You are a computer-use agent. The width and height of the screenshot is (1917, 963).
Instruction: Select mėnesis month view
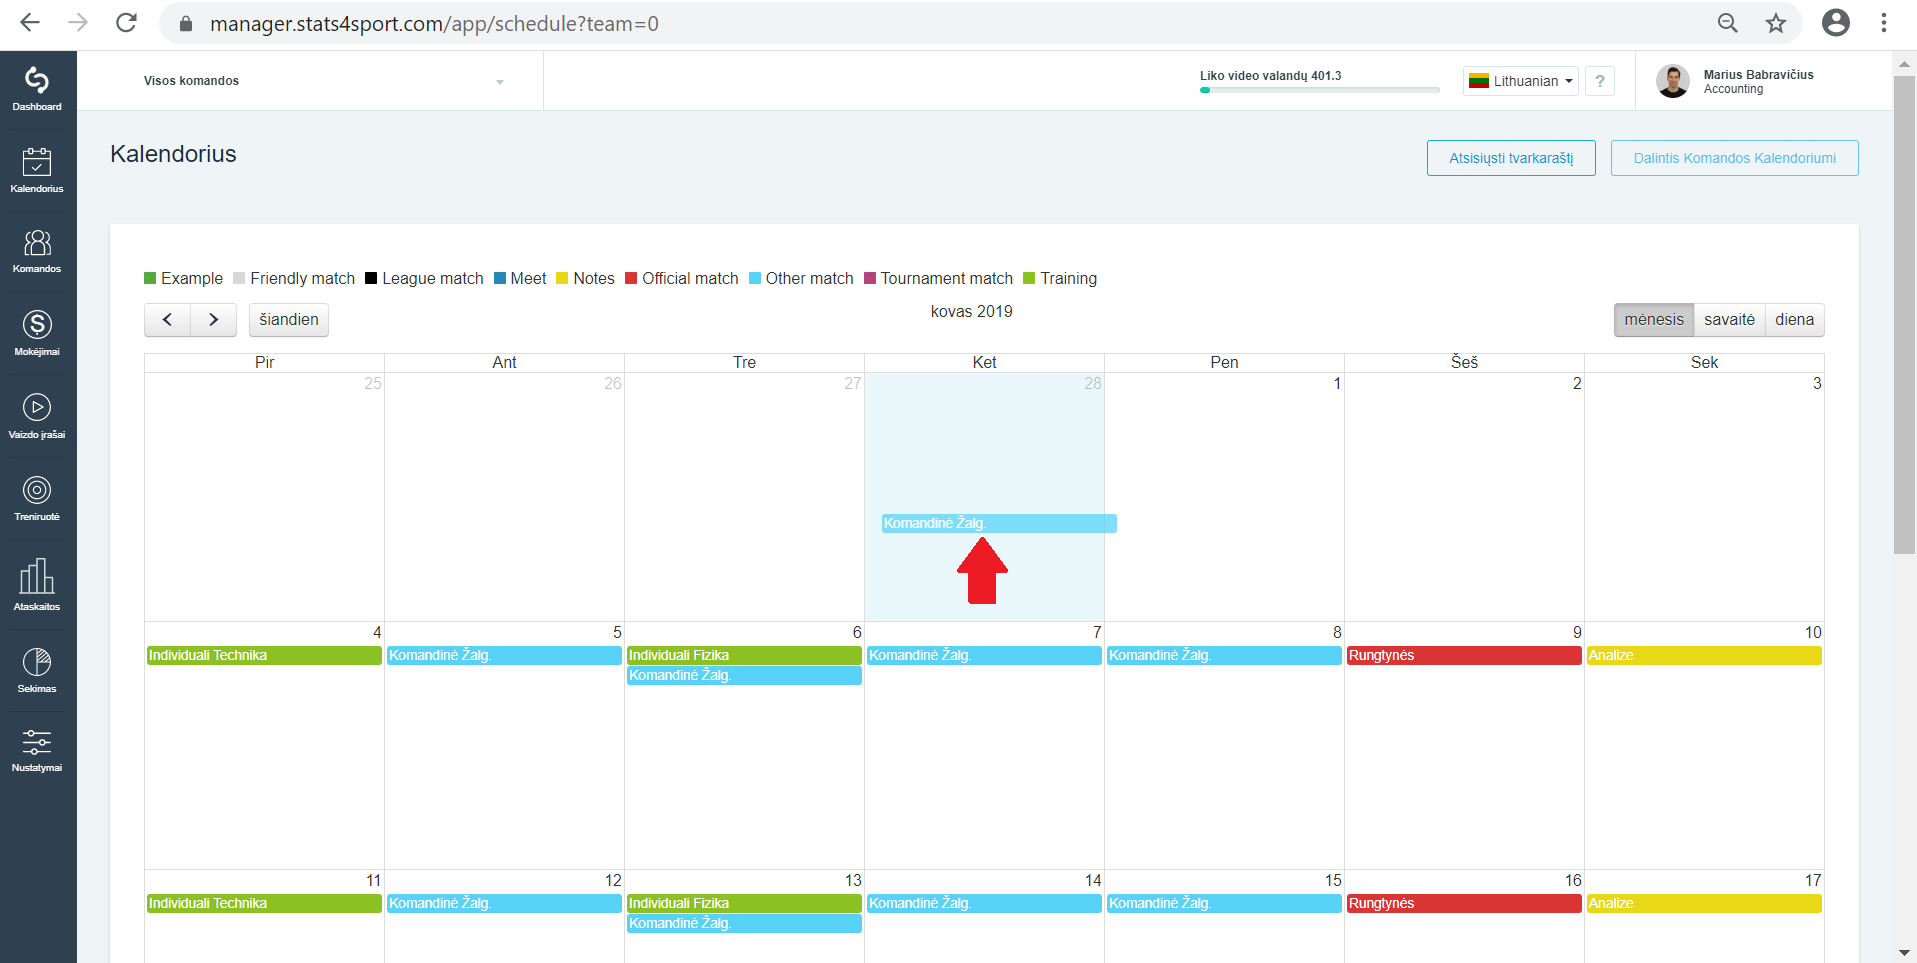click(x=1654, y=320)
